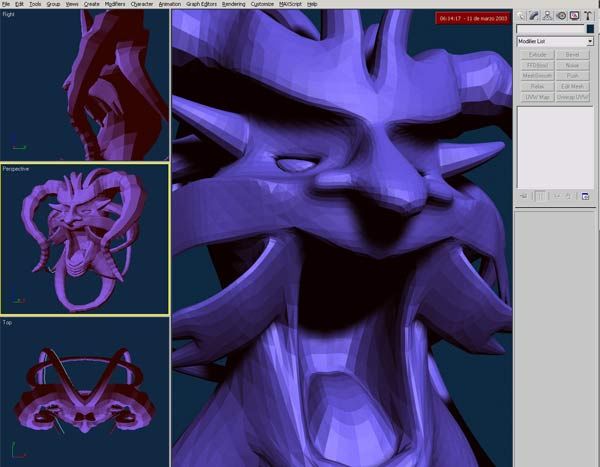Click the Unwrap UVW modifier button
This screenshot has height=467, width=600.
[x=572, y=97]
